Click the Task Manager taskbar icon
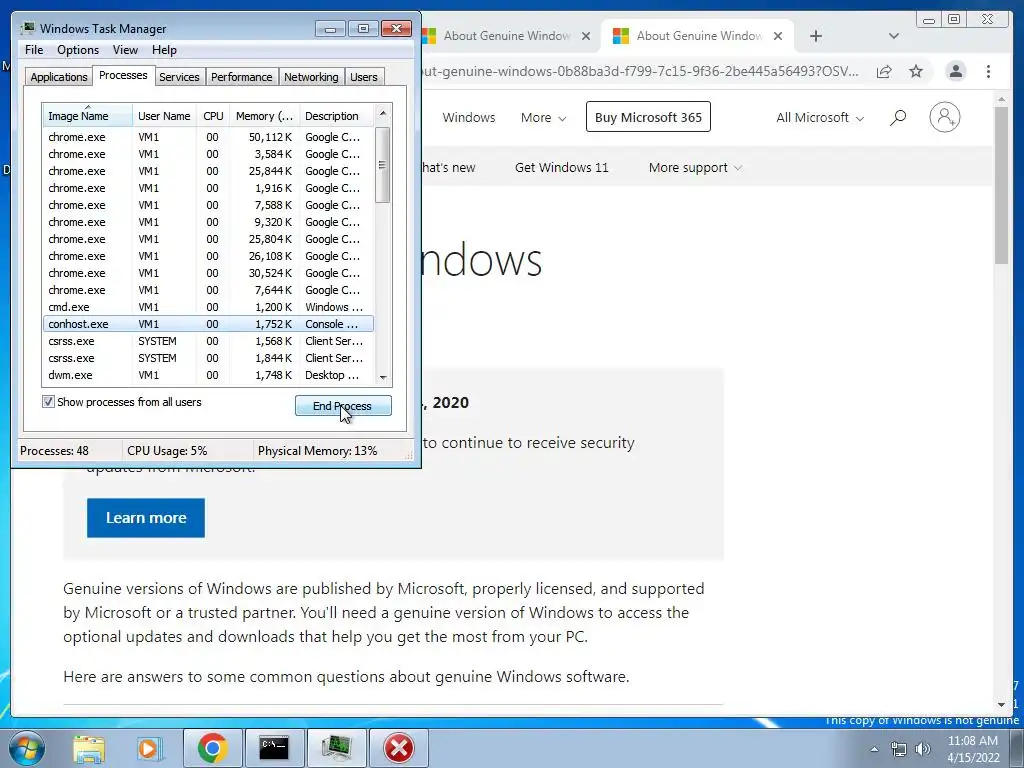Screen dimensions: 1024x768 336,748
